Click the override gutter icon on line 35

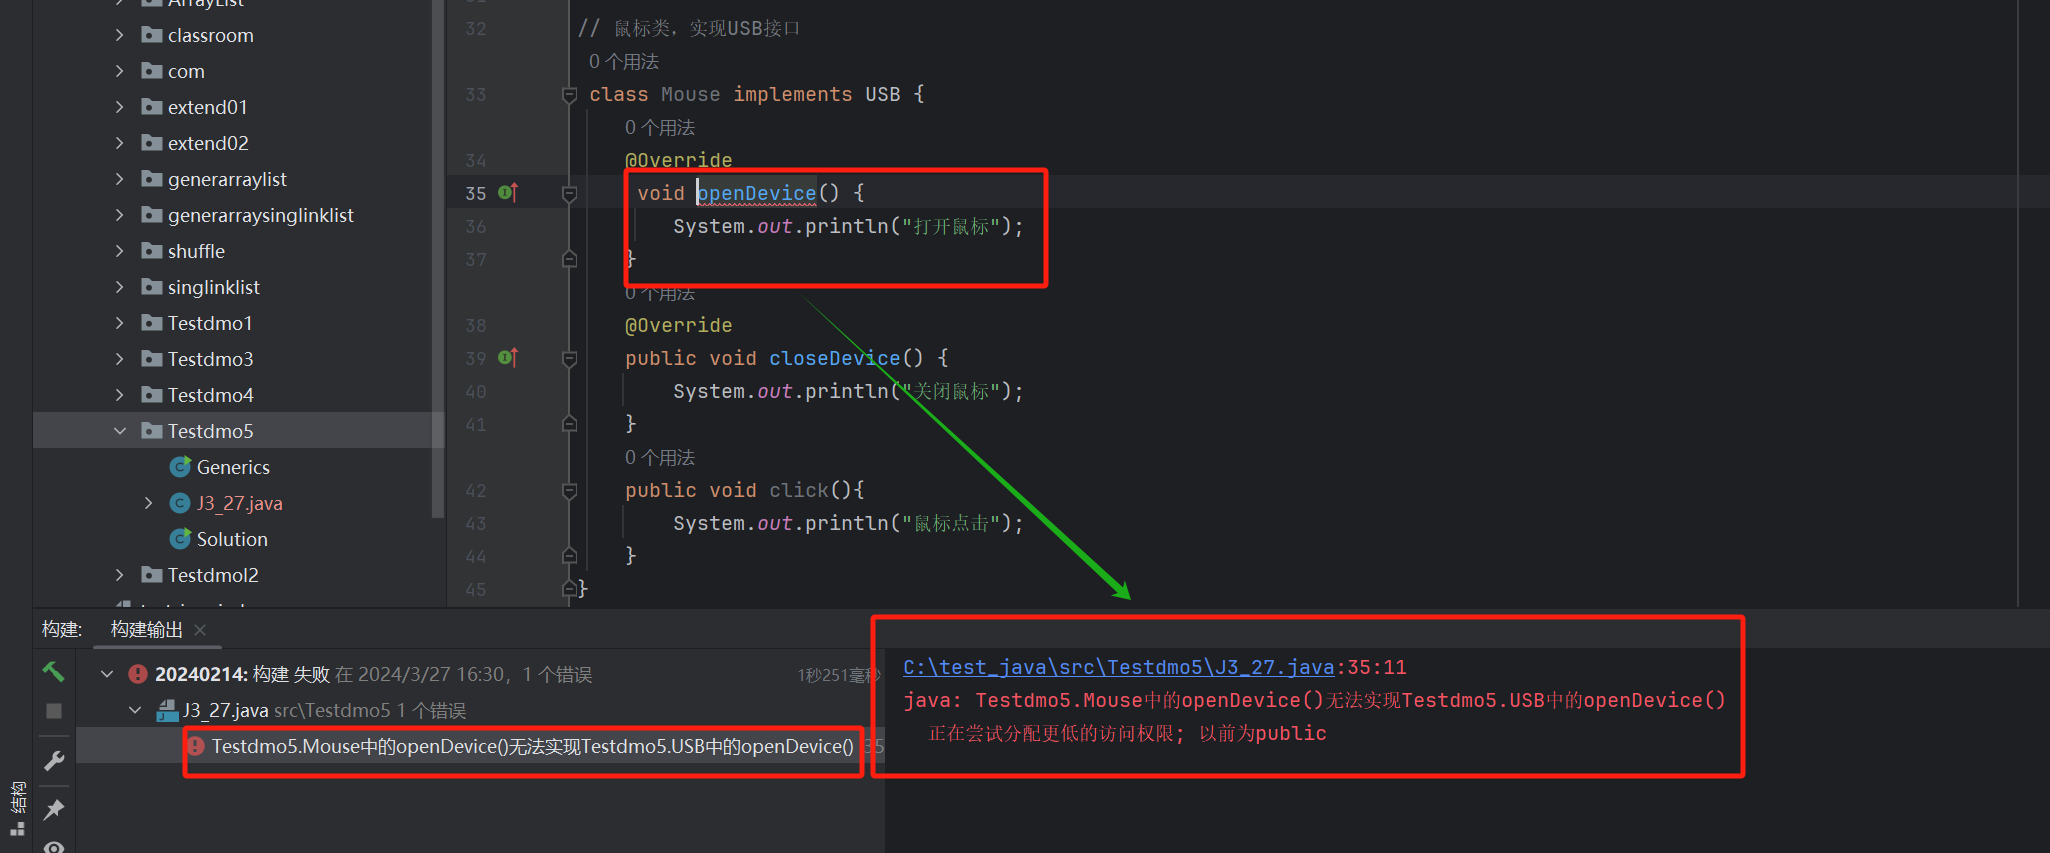click(508, 192)
